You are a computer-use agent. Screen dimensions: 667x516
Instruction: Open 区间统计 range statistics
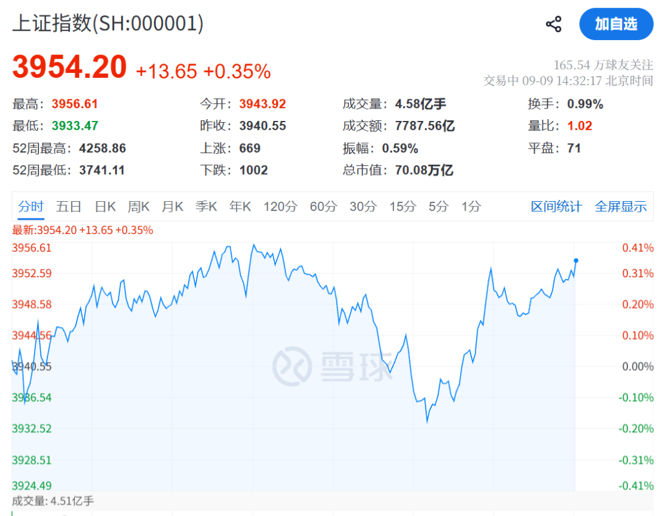click(x=556, y=207)
